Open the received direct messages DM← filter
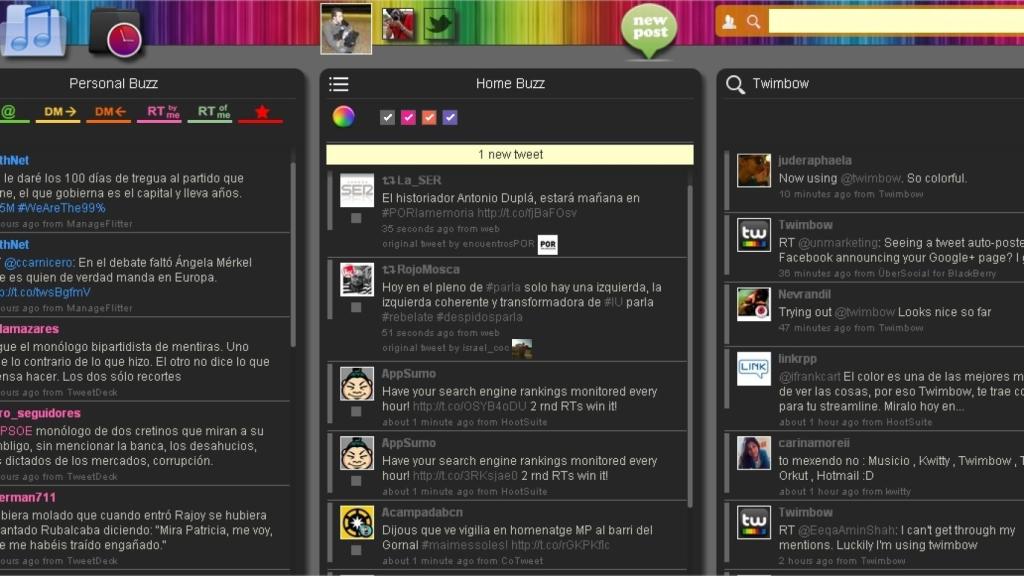 pos(110,112)
